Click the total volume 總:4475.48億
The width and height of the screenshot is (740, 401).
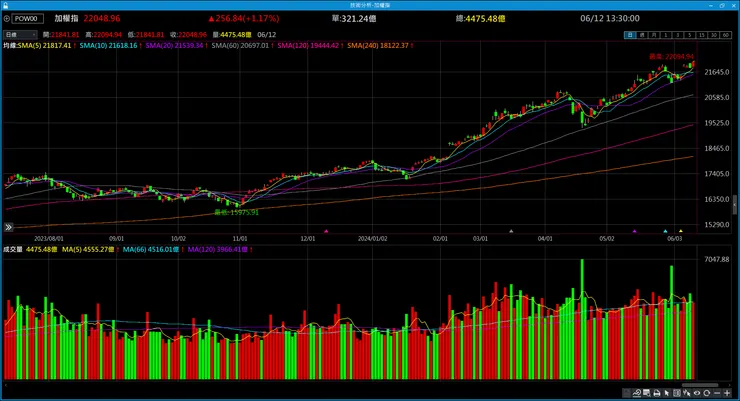coord(480,19)
